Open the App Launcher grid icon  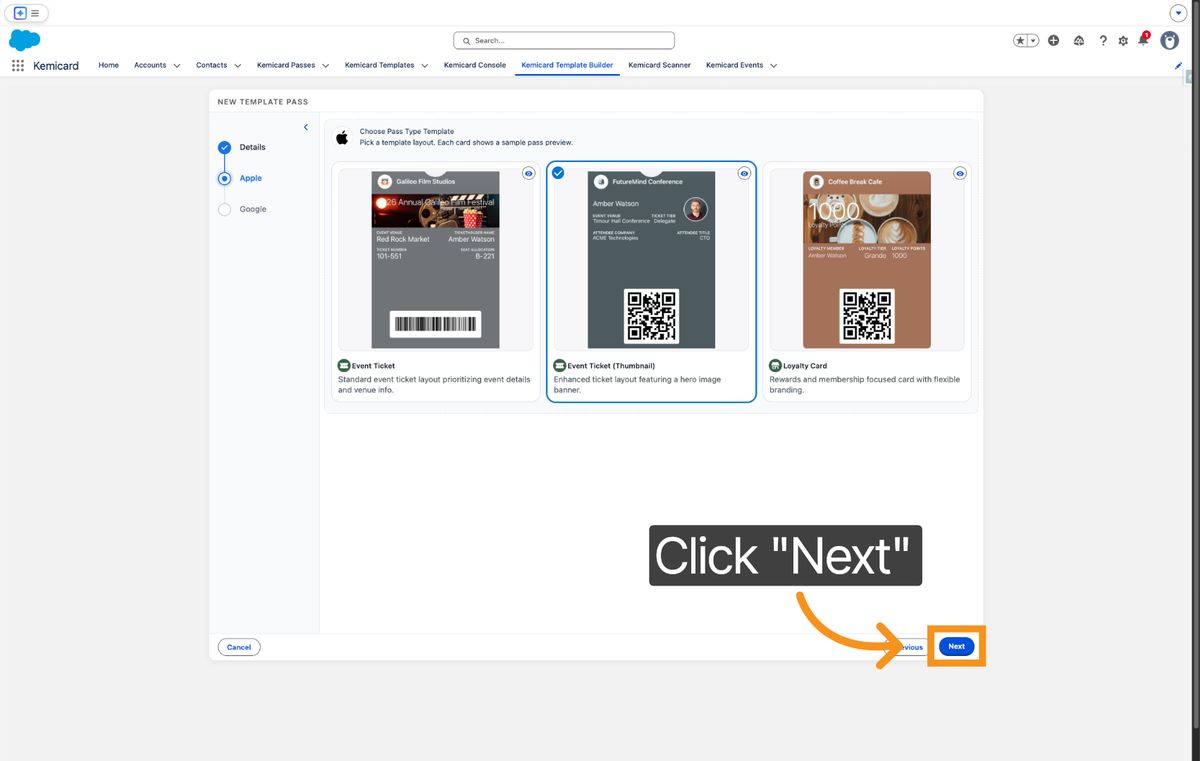coord(18,65)
